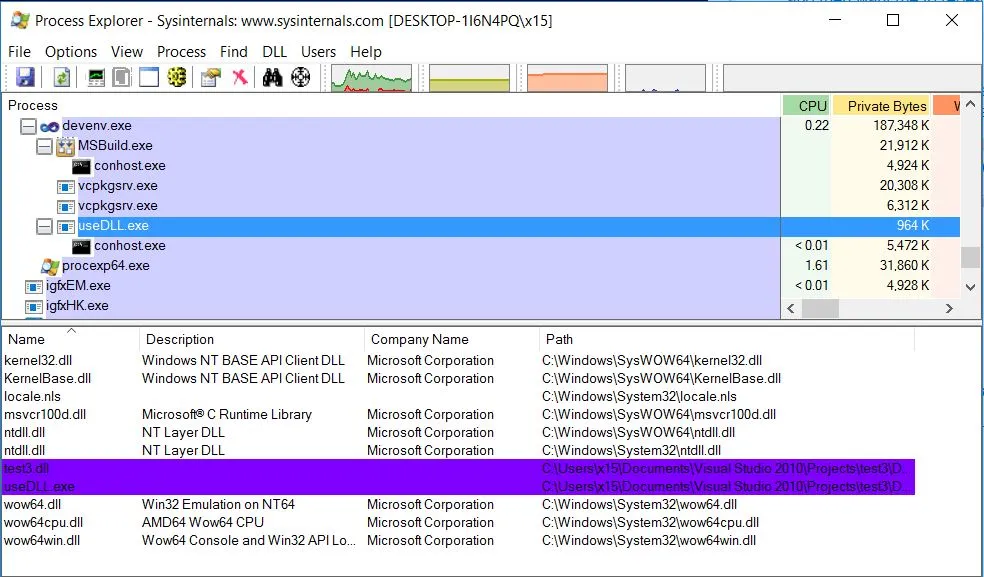Click the devenv.exe process icon
984x577 pixels.
click(x=50, y=127)
